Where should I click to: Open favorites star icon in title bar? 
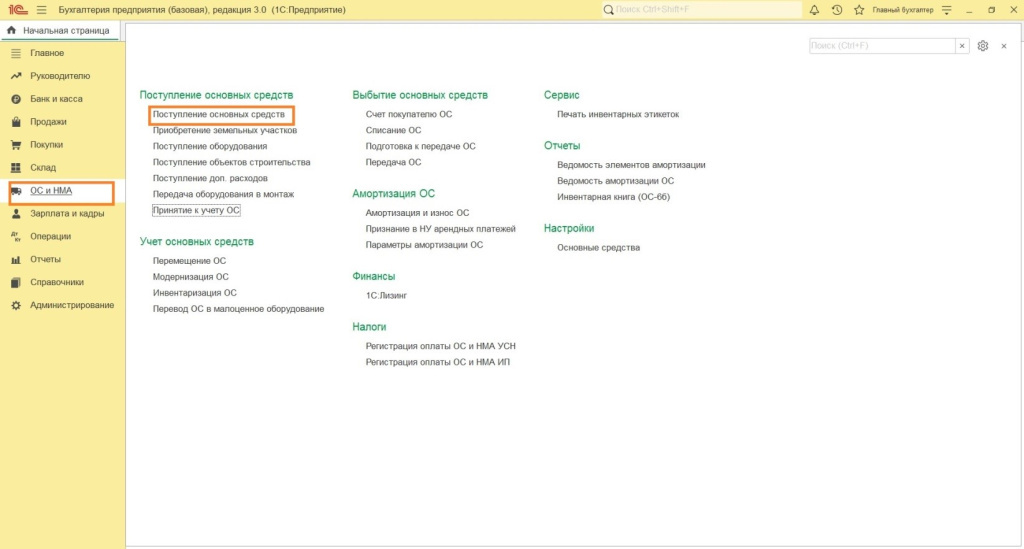coord(858,10)
